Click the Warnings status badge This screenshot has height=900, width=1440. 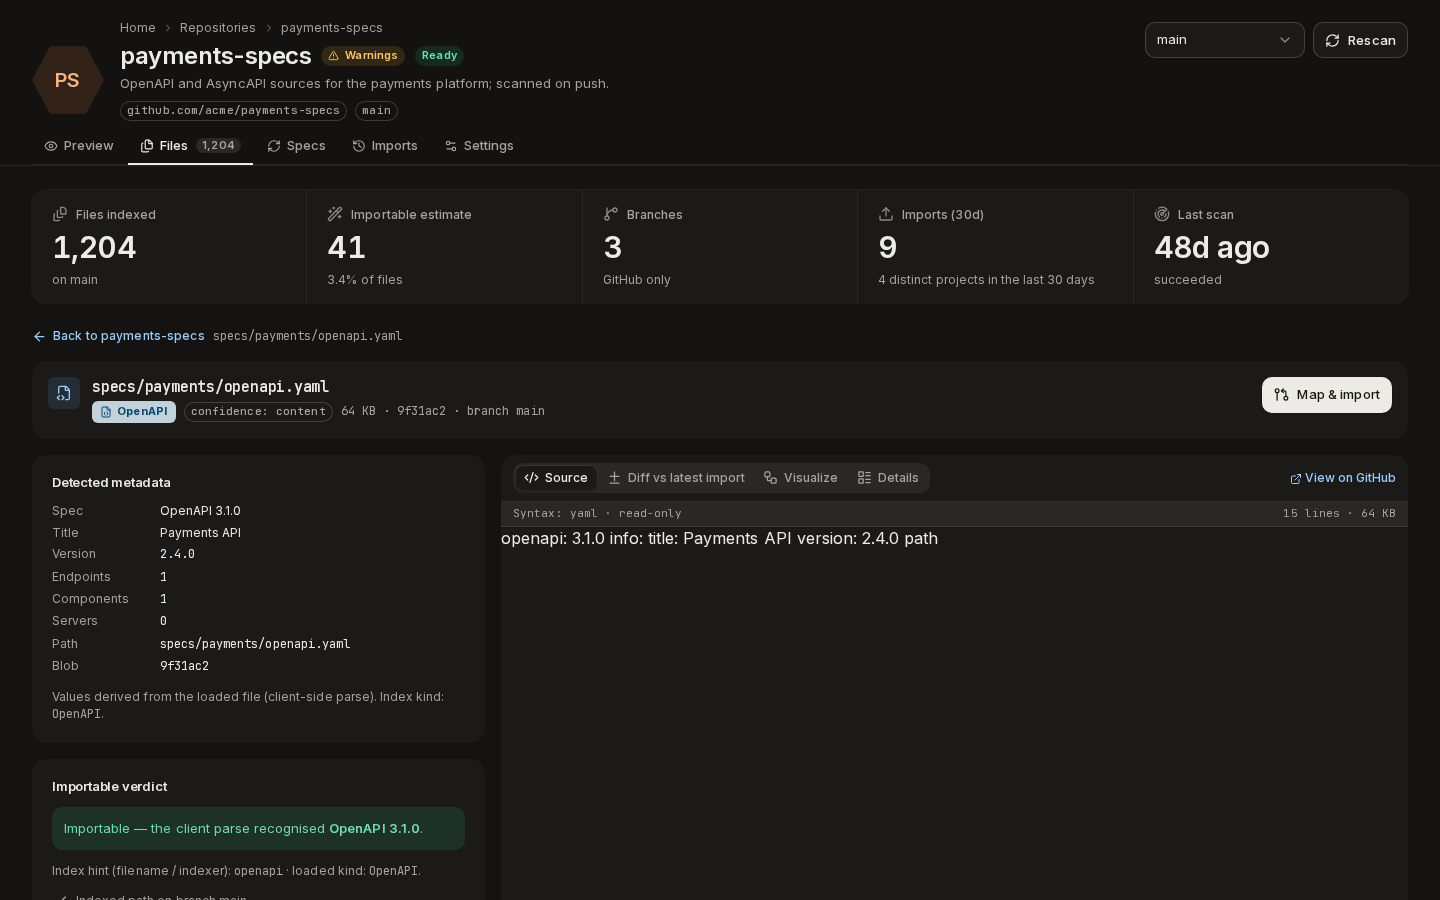363,56
